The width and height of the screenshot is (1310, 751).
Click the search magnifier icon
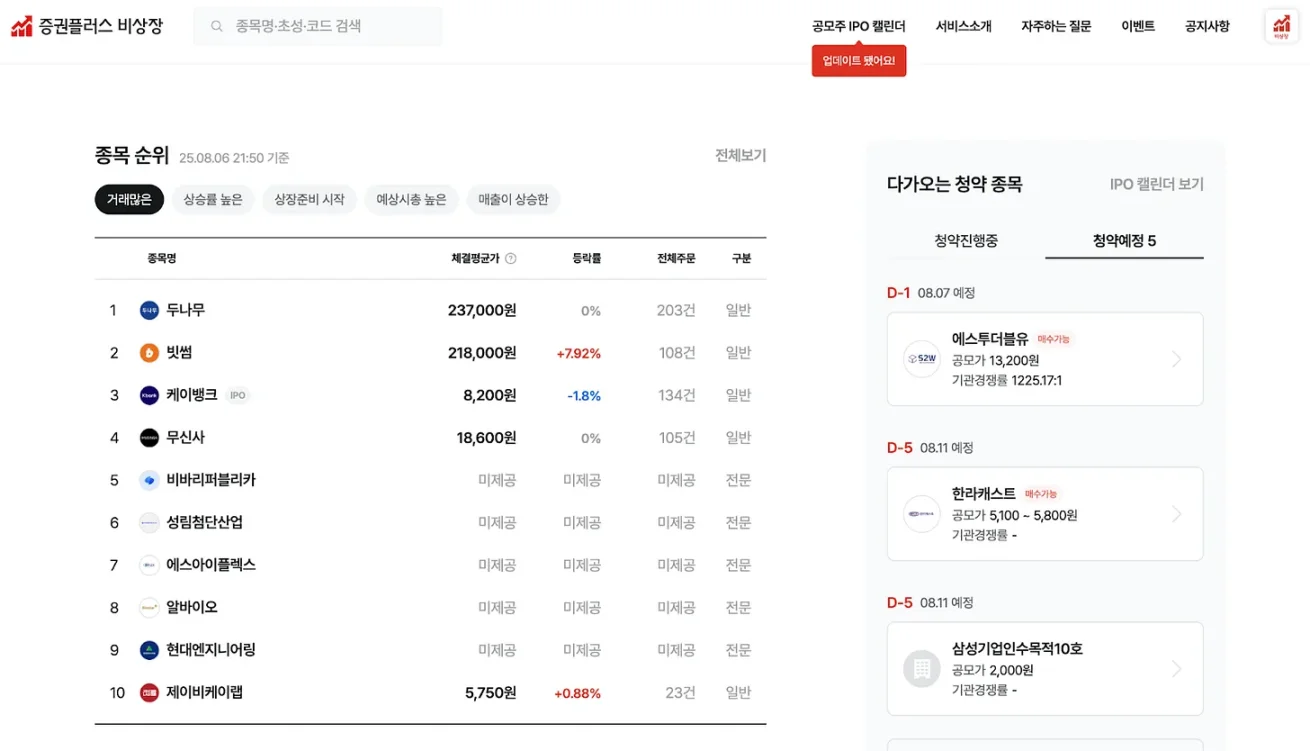[x=217, y=26]
